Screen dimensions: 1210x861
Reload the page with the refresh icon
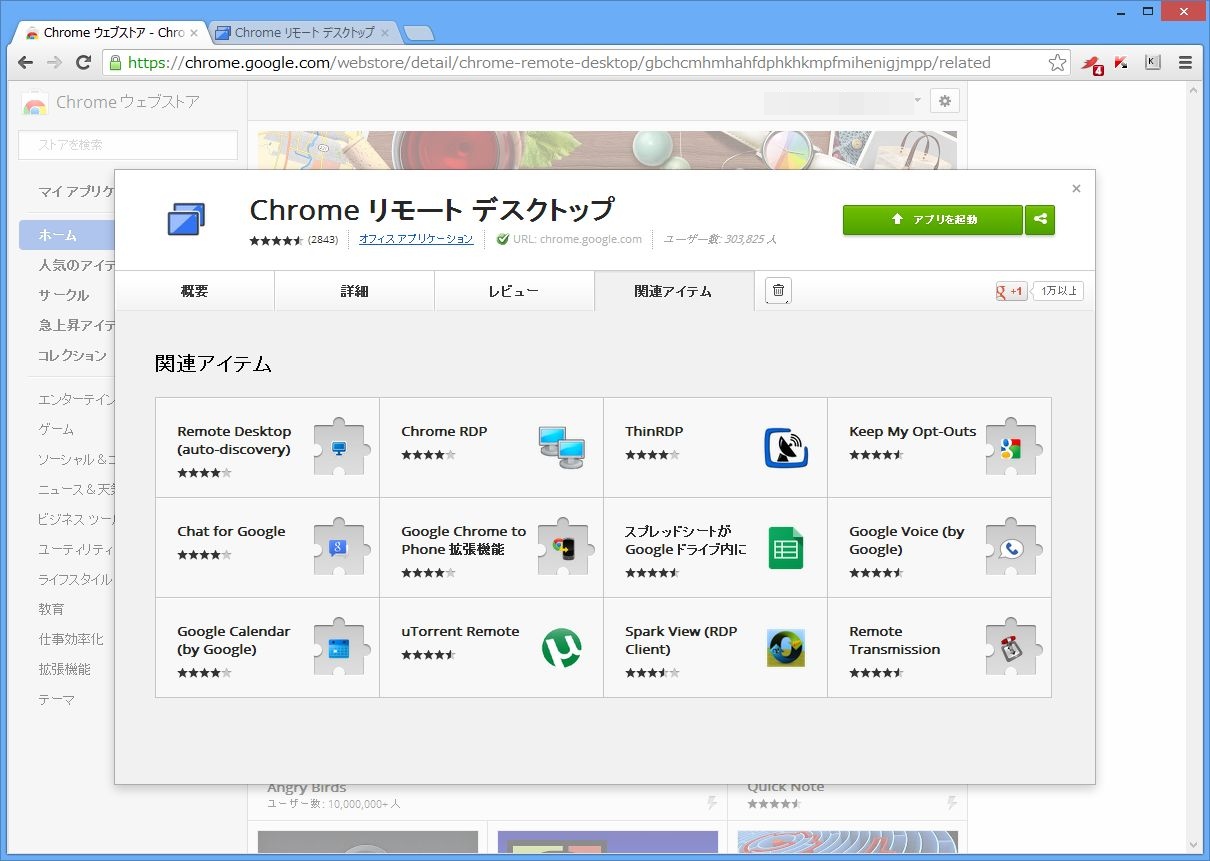[x=84, y=63]
